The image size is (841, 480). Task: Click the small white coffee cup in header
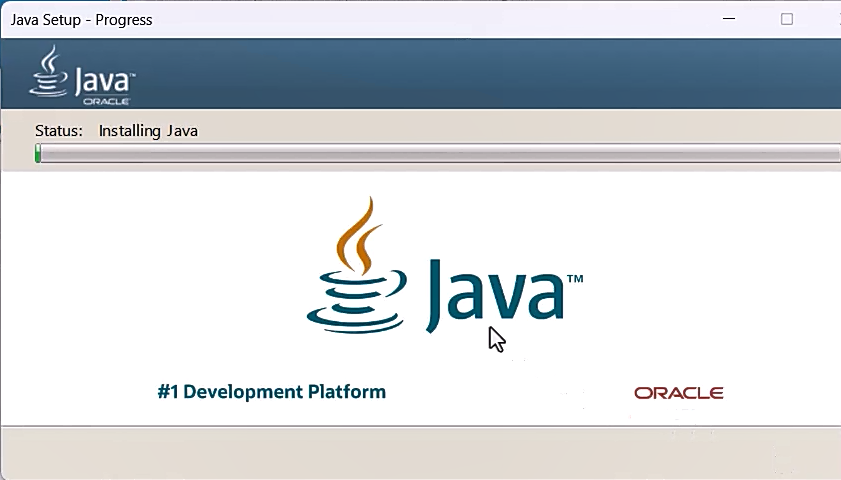point(49,73)
